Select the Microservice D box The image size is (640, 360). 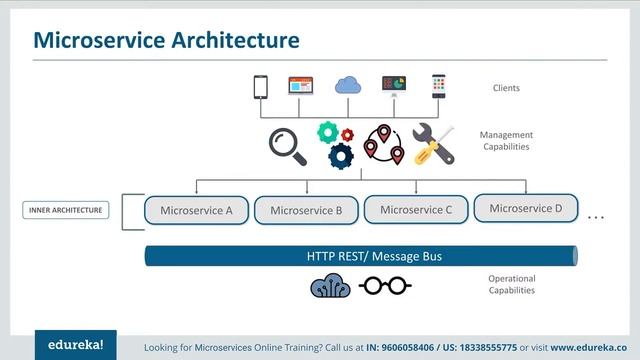coord(526,208)
